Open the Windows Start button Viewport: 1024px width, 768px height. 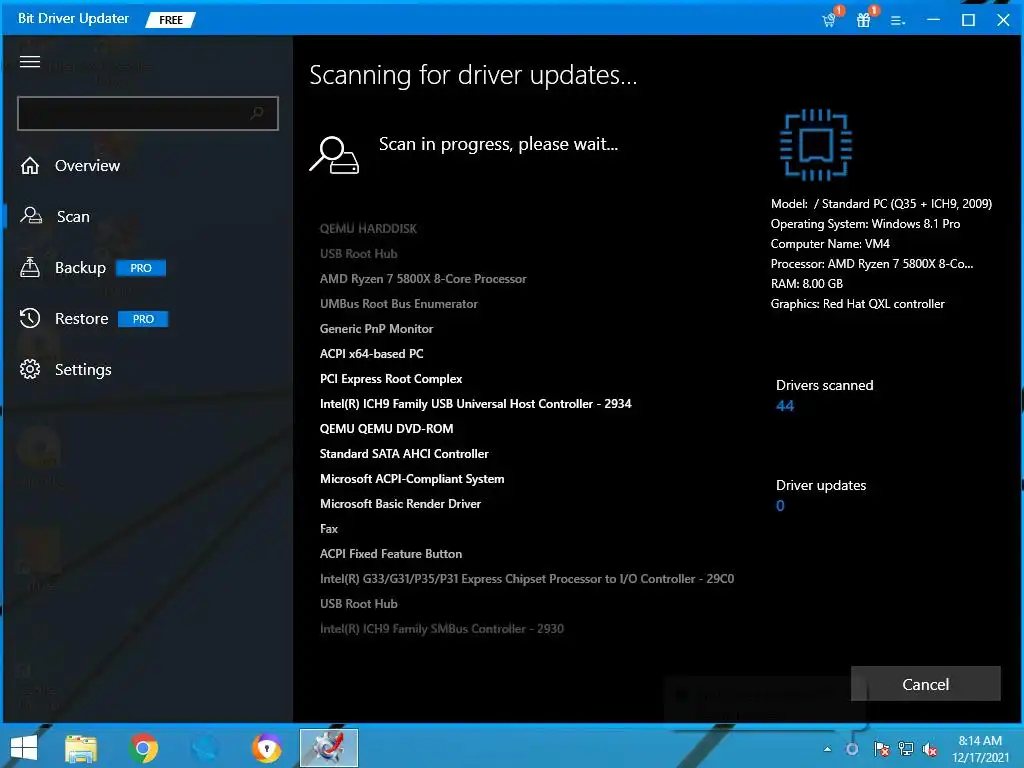pos(24,748)
